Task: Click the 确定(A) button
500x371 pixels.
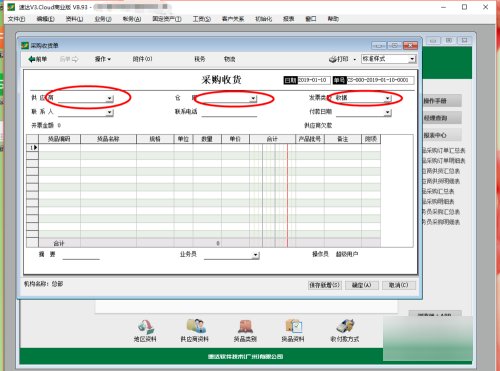Action: [362, 285]
